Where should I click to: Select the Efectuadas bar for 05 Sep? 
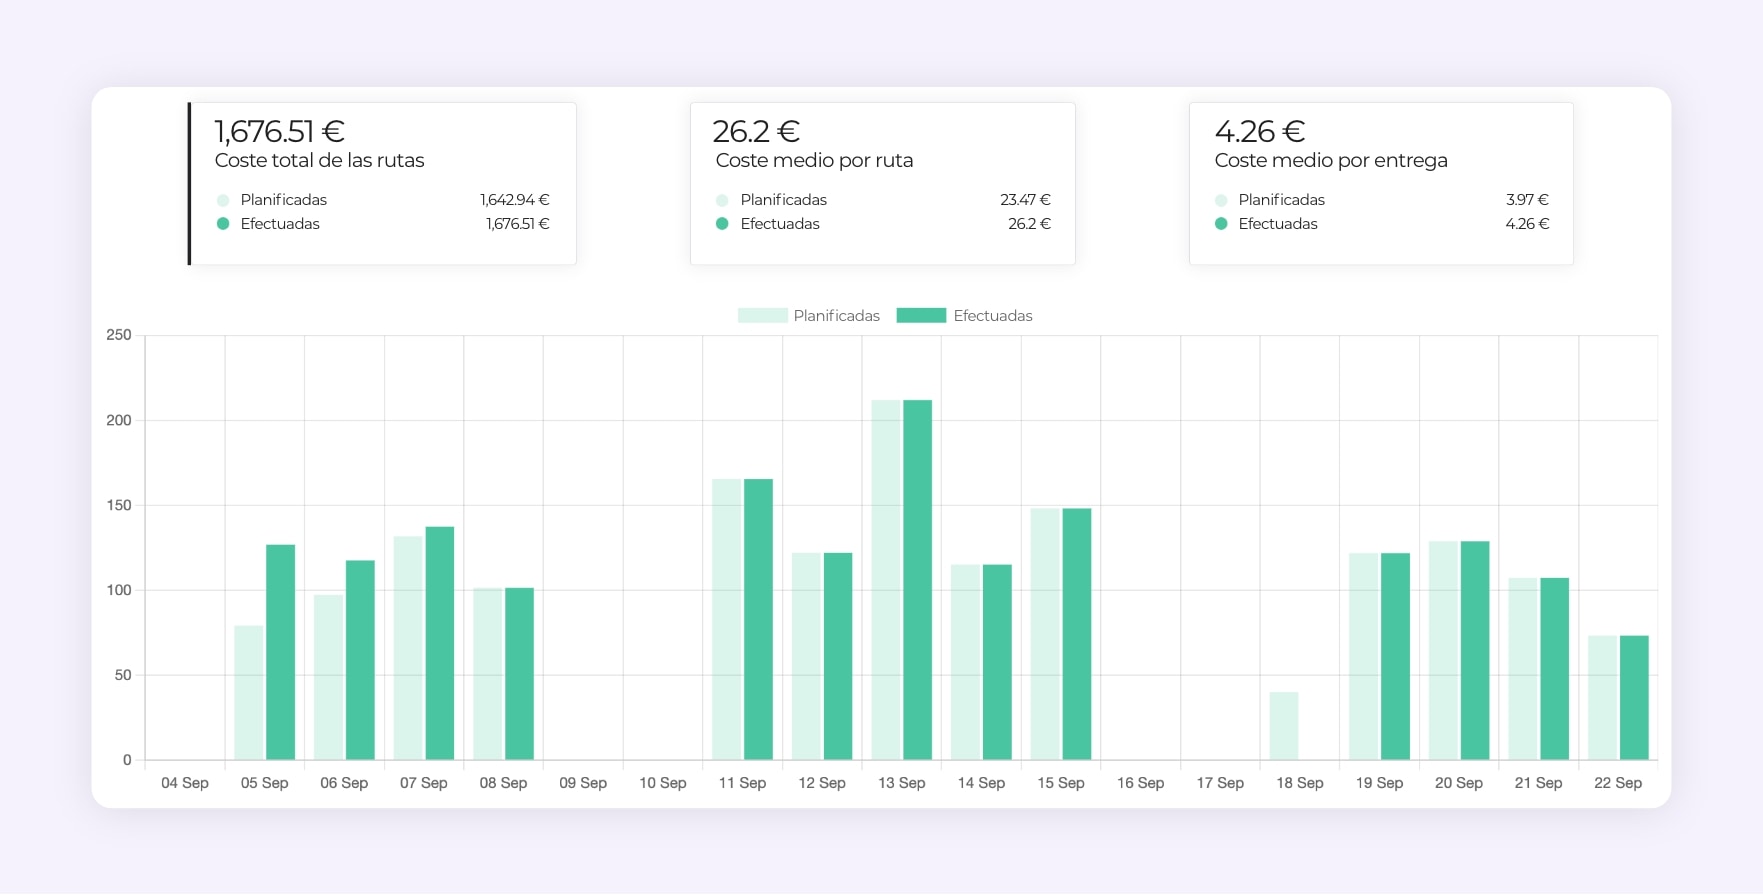click(280, 652)
